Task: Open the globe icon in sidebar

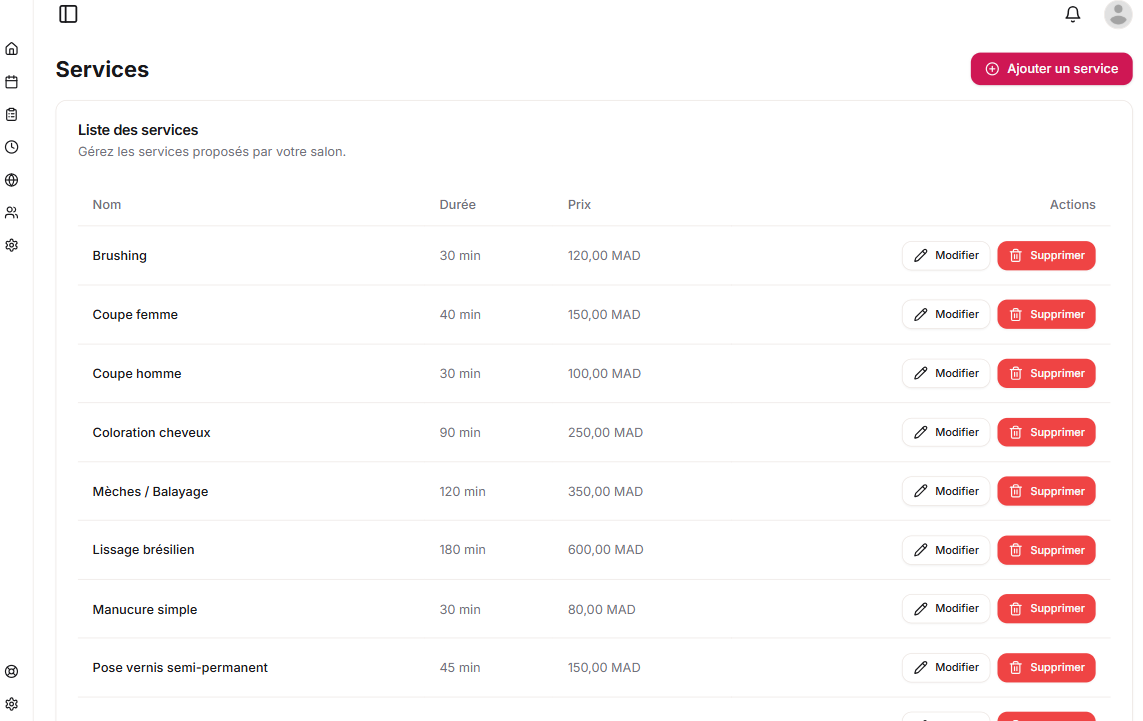Action: pyautogui.click(x=12, y=180)
